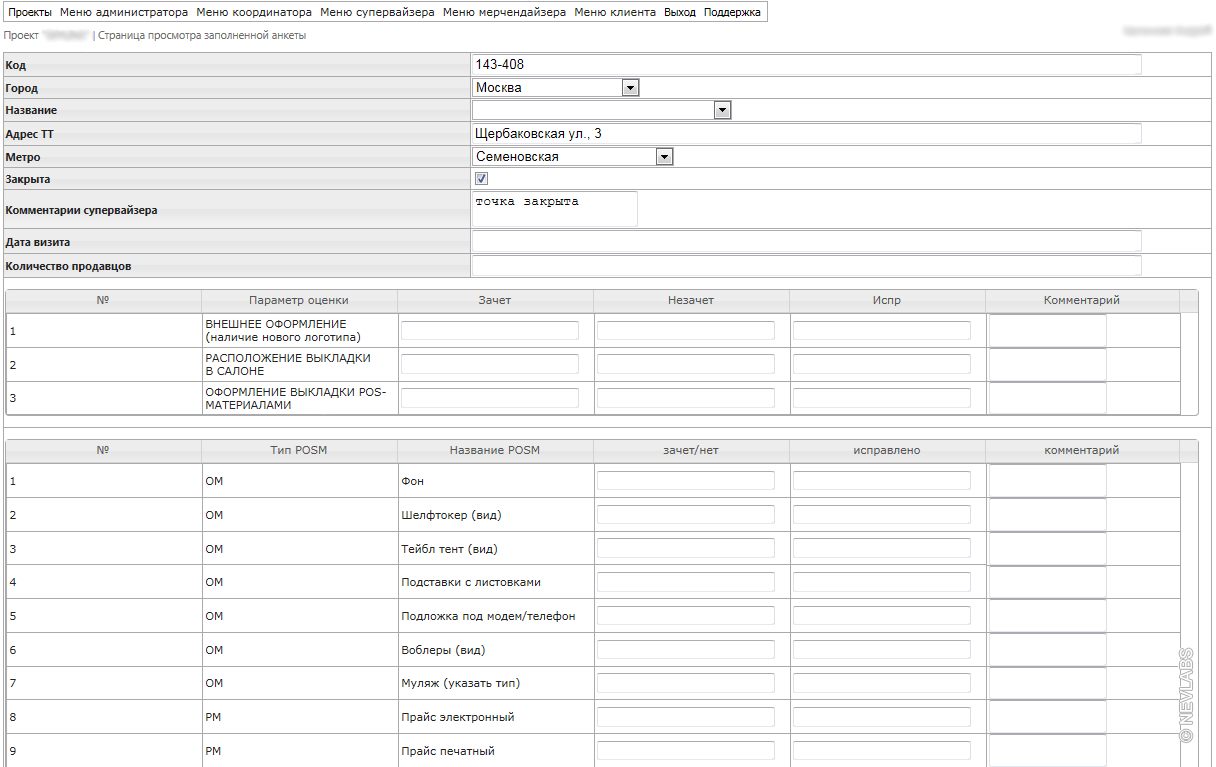Expand the Метро dropdown showing Семеновская
Screen dimensions: 1216x767
tap(664, 157)
